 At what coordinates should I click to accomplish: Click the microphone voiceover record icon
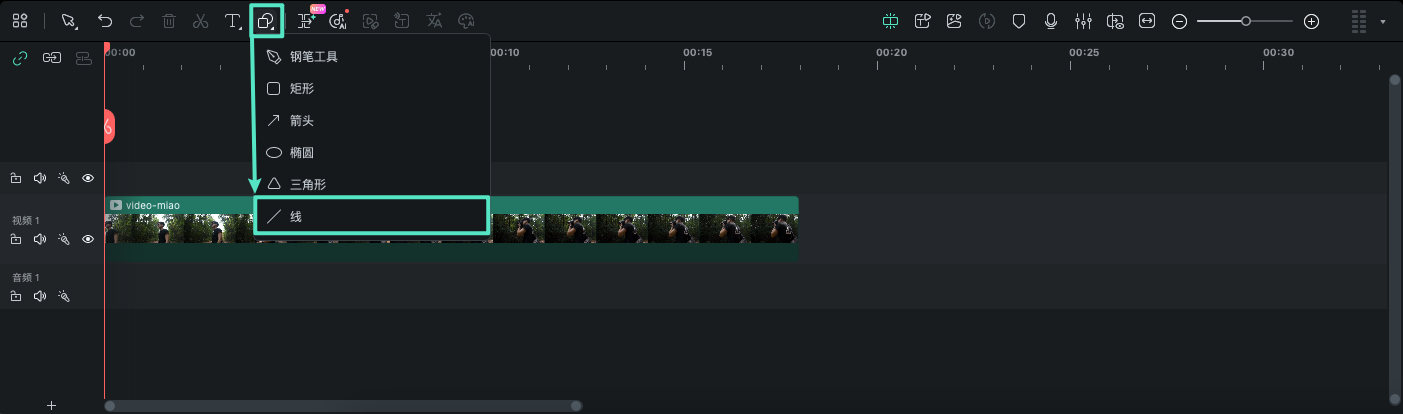(x=1051, y=21)
